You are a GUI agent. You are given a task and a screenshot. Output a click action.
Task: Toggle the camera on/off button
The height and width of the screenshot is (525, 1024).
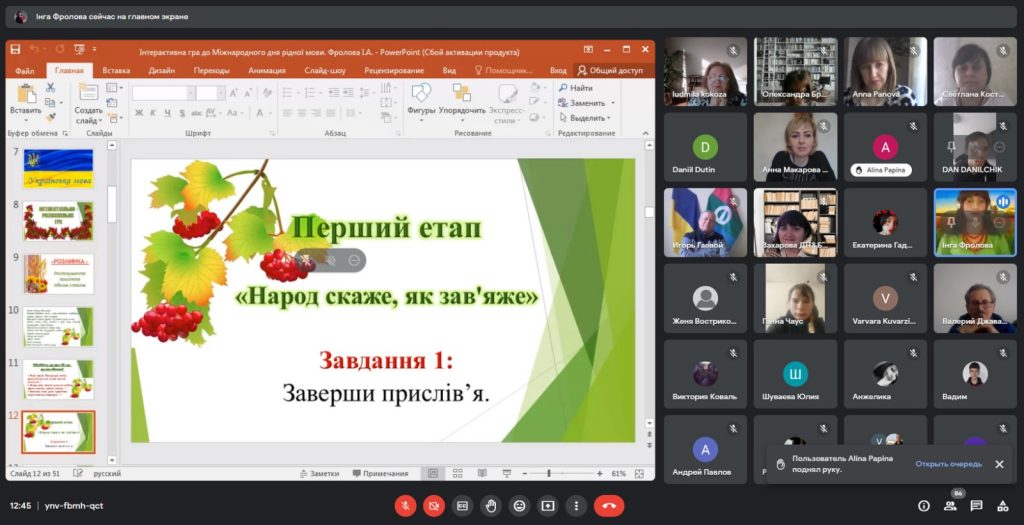(434, 506)
